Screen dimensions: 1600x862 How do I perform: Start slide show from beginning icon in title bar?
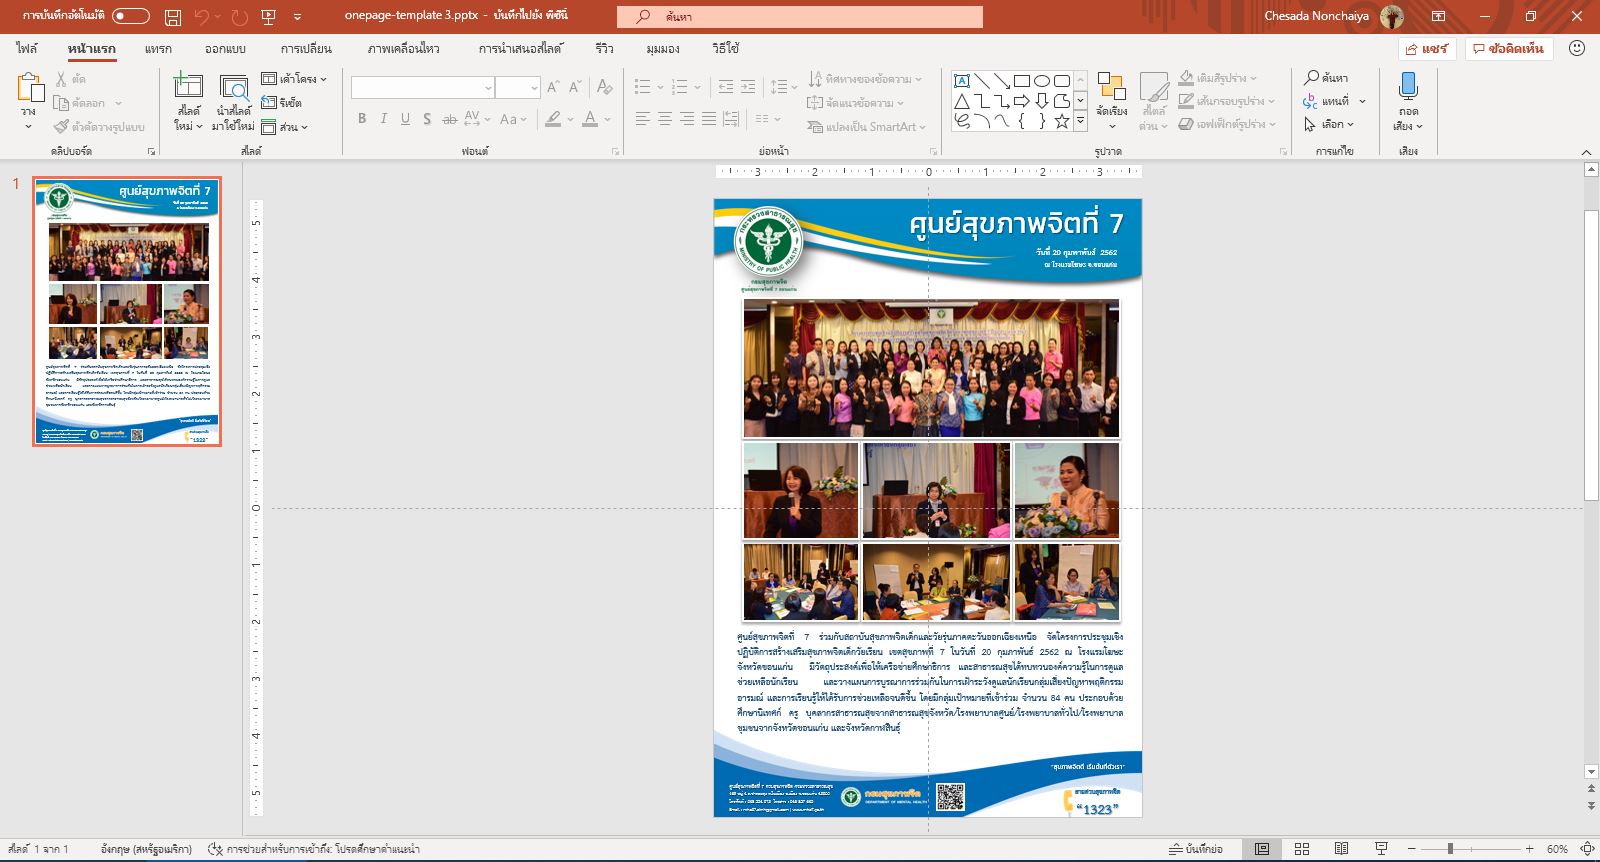[x=268, y=17]
